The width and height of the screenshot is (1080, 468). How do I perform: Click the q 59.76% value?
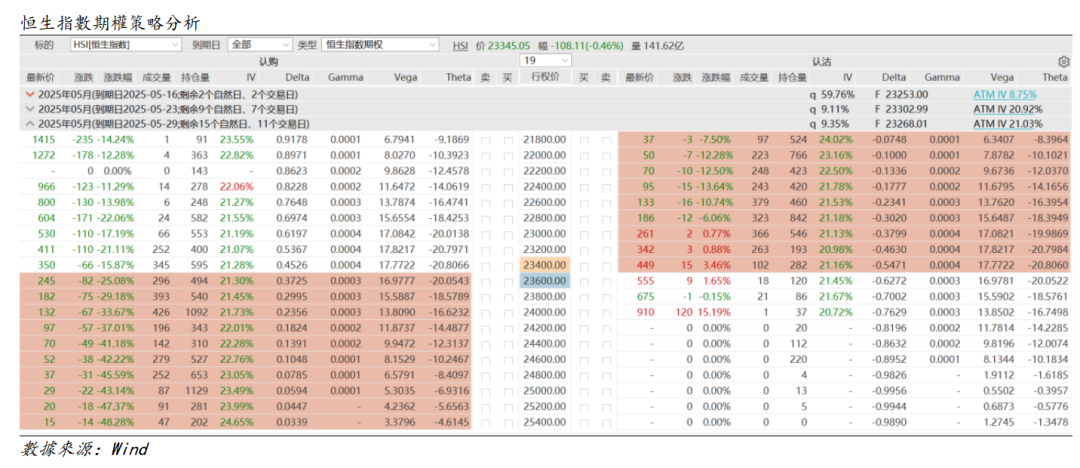point(833,94)
